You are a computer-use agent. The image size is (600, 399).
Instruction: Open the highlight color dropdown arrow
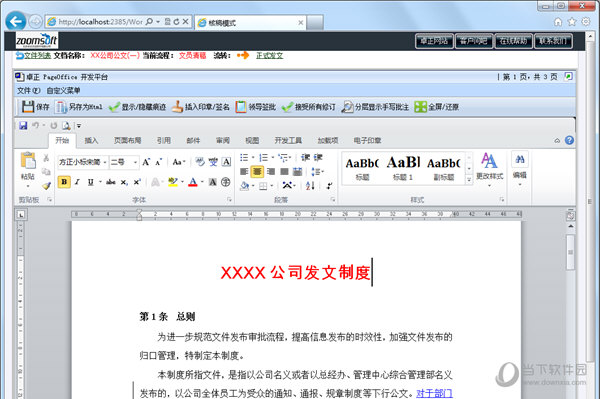coord(182,182)
